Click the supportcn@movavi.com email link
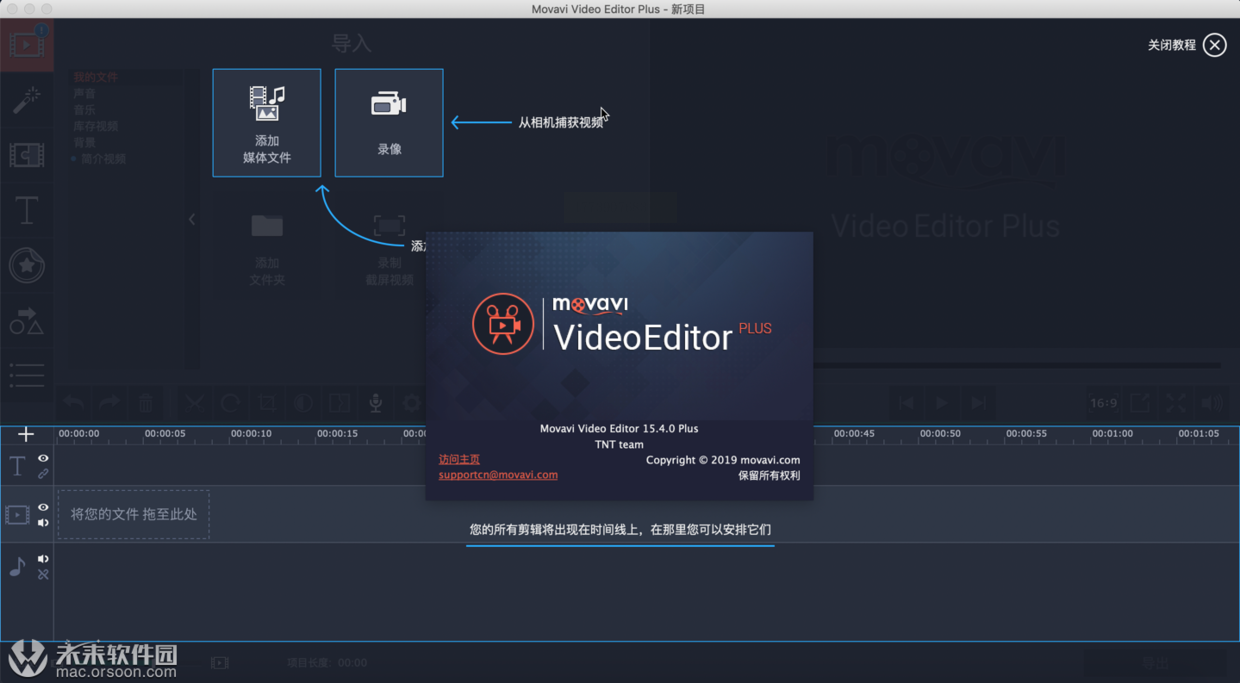Image resolution: width=1240 pixels, height=683 pixels. click(x=498, y=475)
